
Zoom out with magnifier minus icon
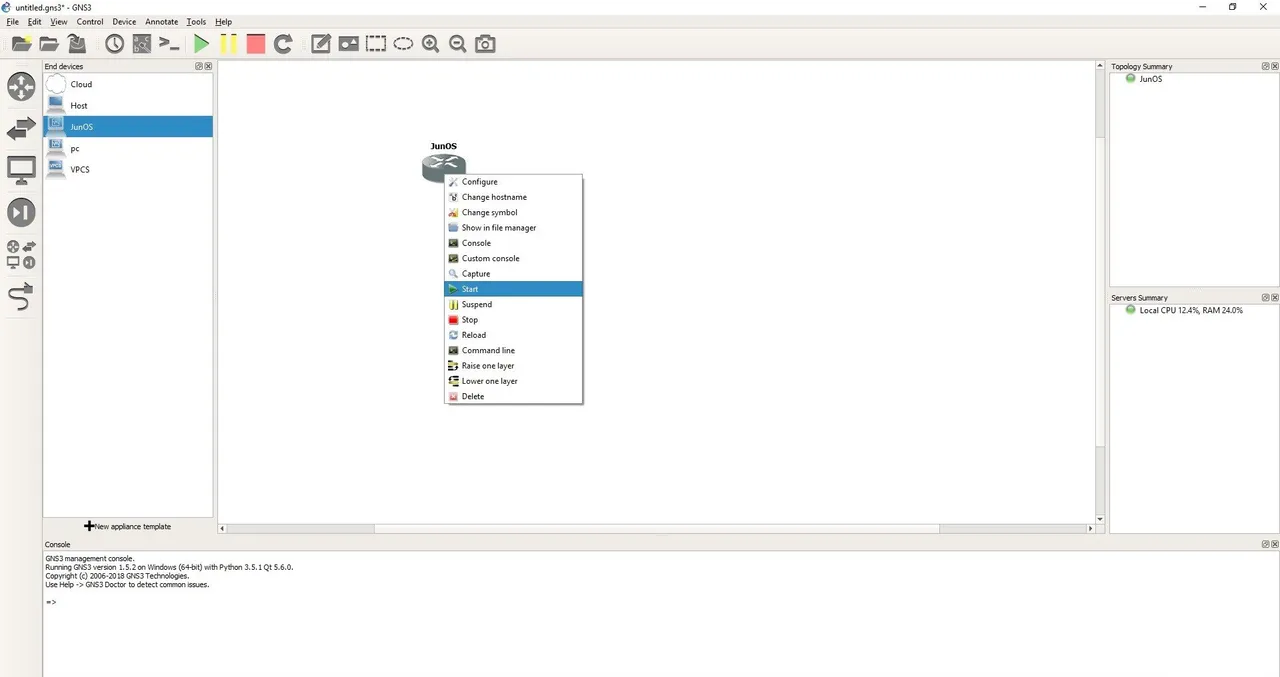point(458,44)
